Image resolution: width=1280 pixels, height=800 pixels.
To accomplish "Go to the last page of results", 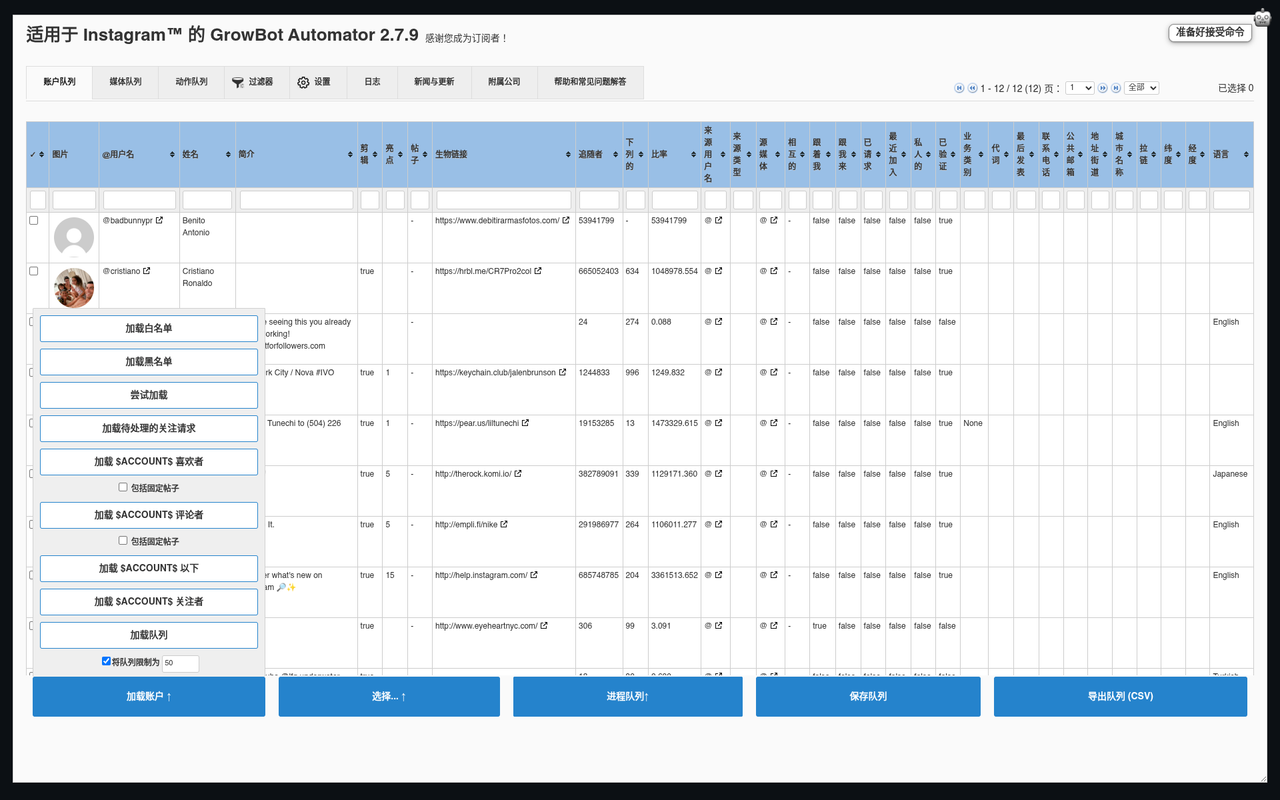I will point(1116,88).
